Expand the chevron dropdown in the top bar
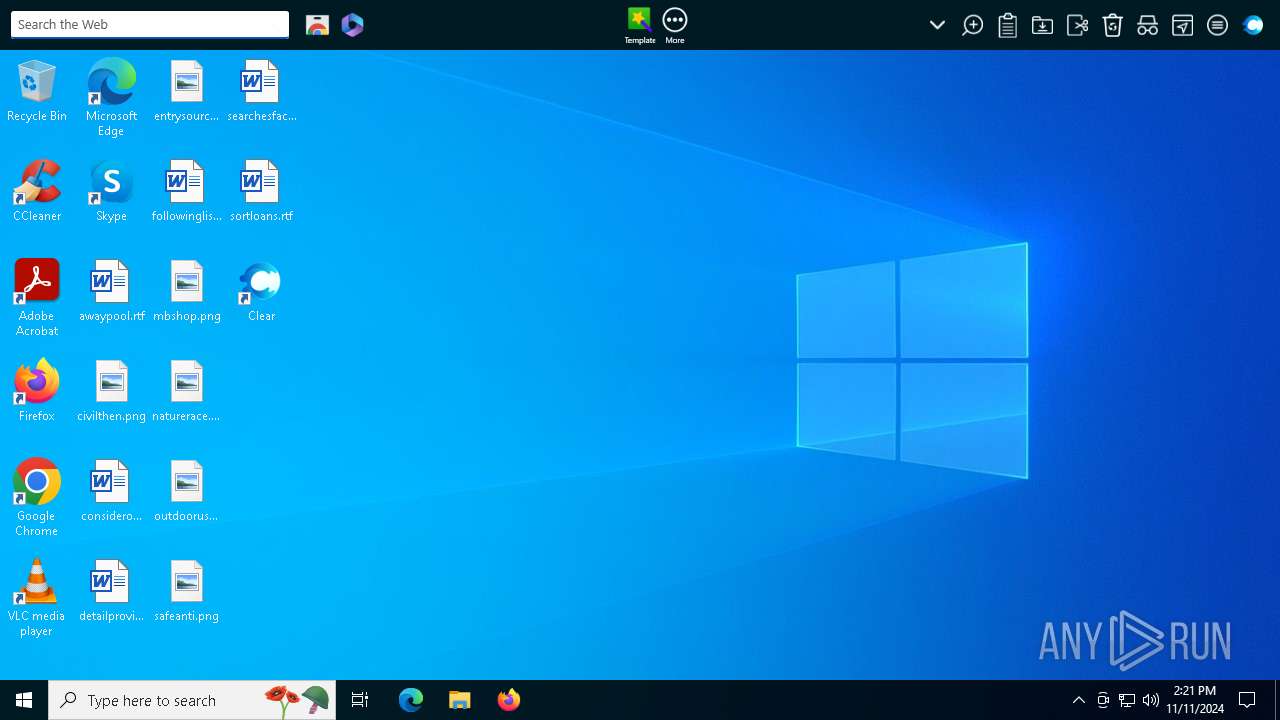 [937, 25]
